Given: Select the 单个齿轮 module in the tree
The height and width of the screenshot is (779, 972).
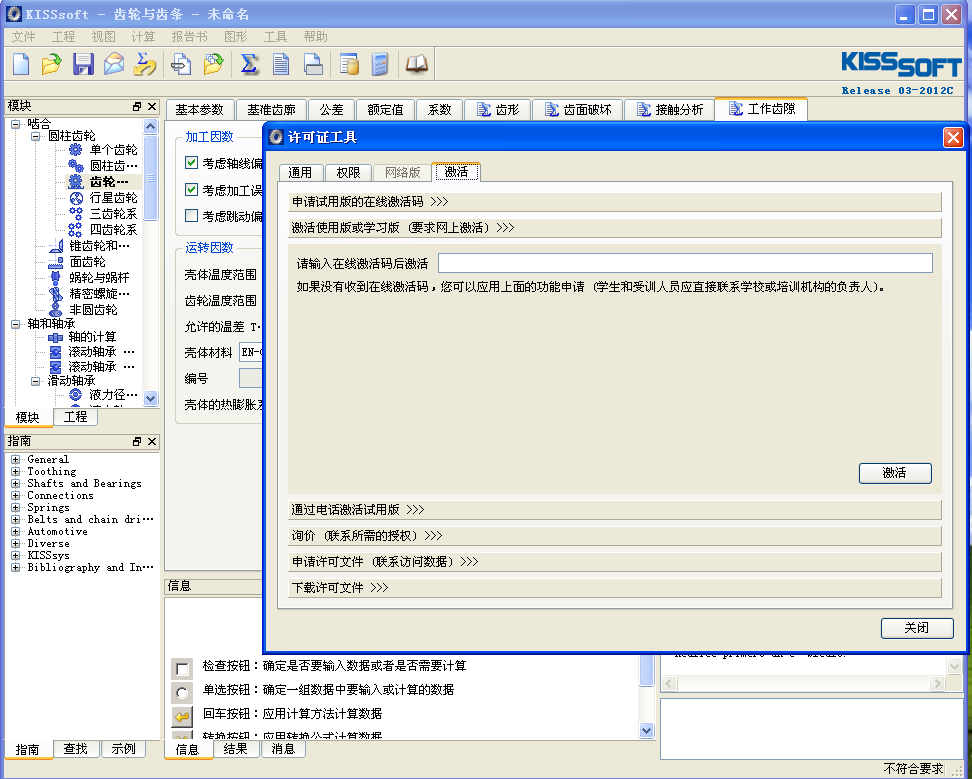Looking at the screenshot, I should coord(113,149).
